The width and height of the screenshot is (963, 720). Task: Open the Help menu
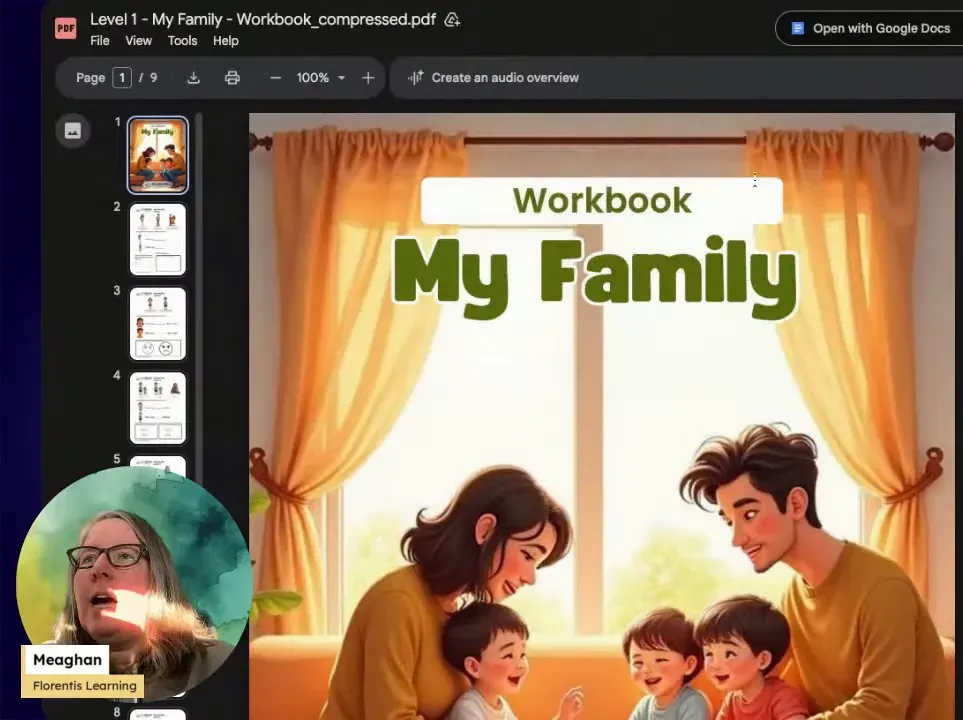[x=226, y=41]
